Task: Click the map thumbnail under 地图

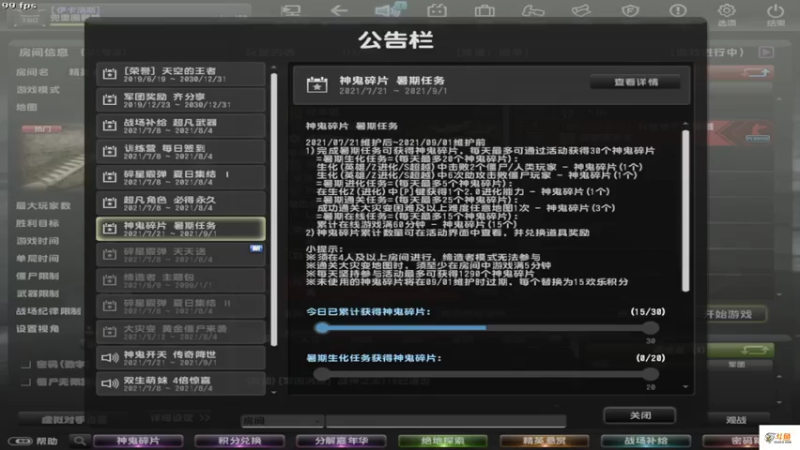Action: point(51,158)
